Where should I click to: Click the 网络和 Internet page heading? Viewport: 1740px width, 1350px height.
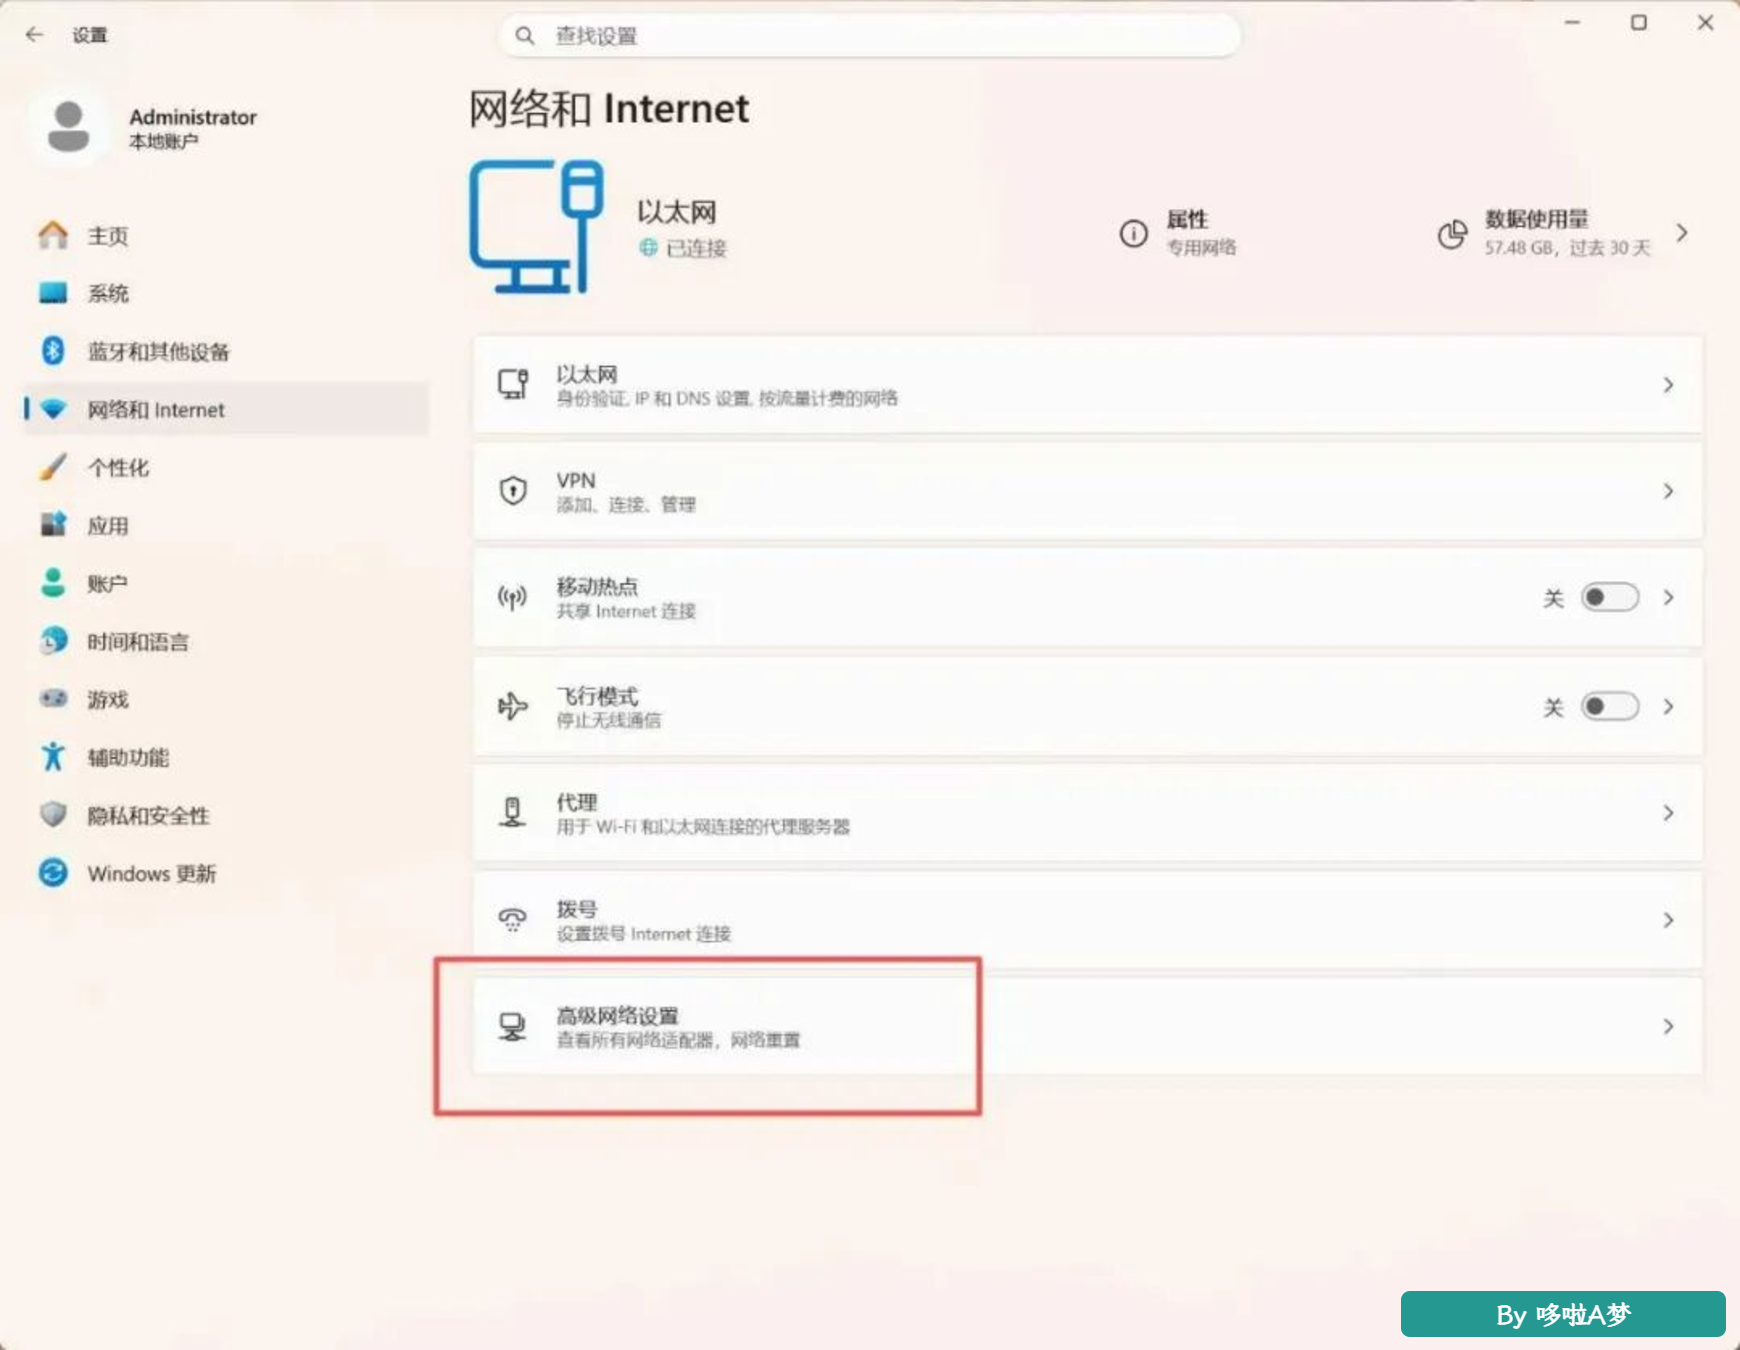coord(609,109)
